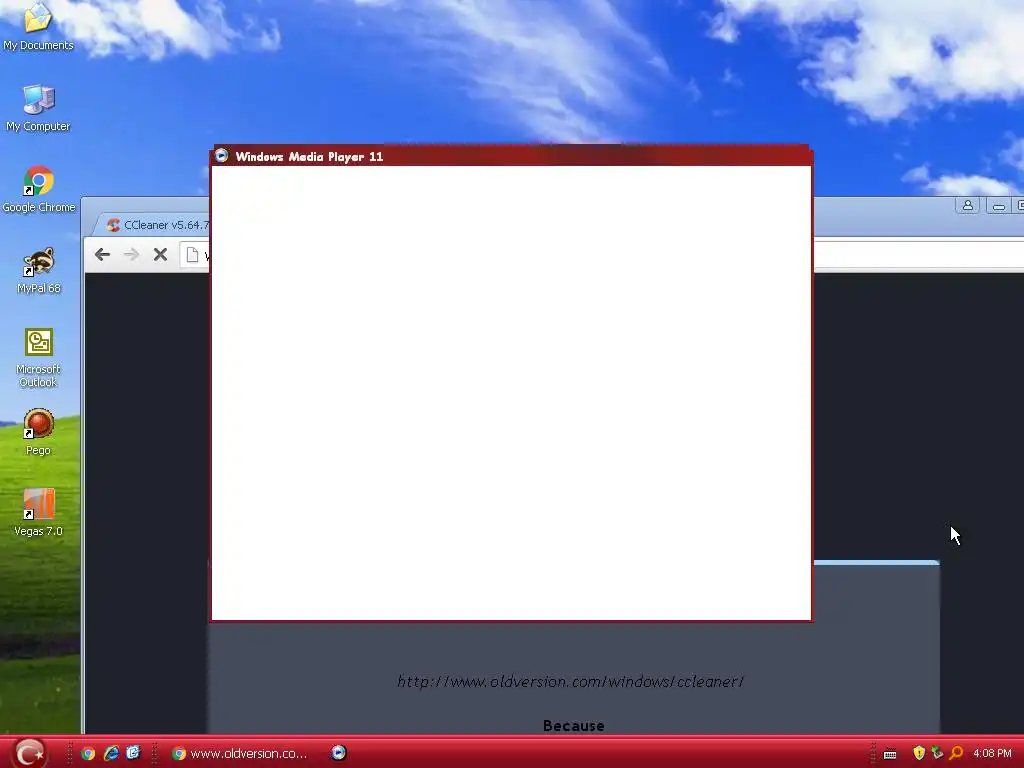This screenshot has width=1024, height=768.
Task: Launch Microsoft Outlook desktop icon
Action: [39, 357]
